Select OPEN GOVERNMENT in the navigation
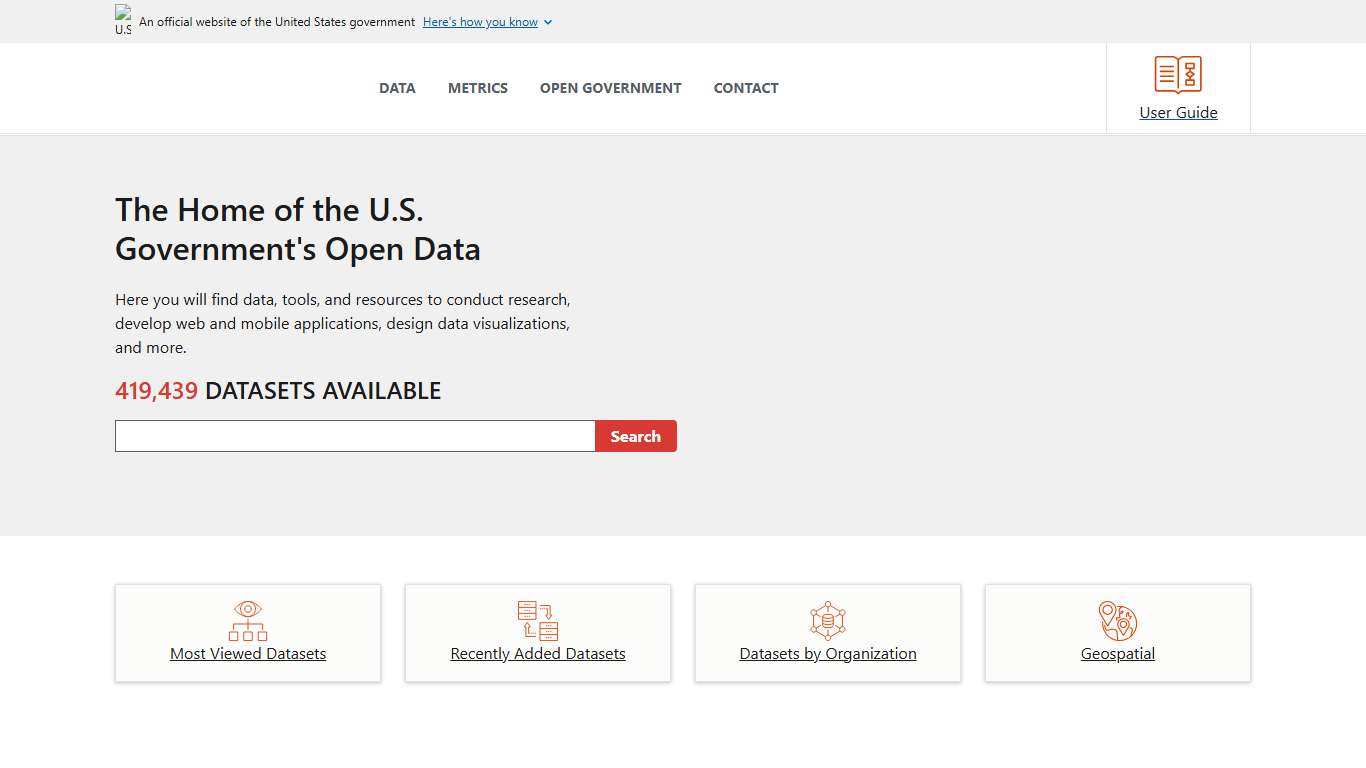The image size is (1366, 768). pos(610,88)
